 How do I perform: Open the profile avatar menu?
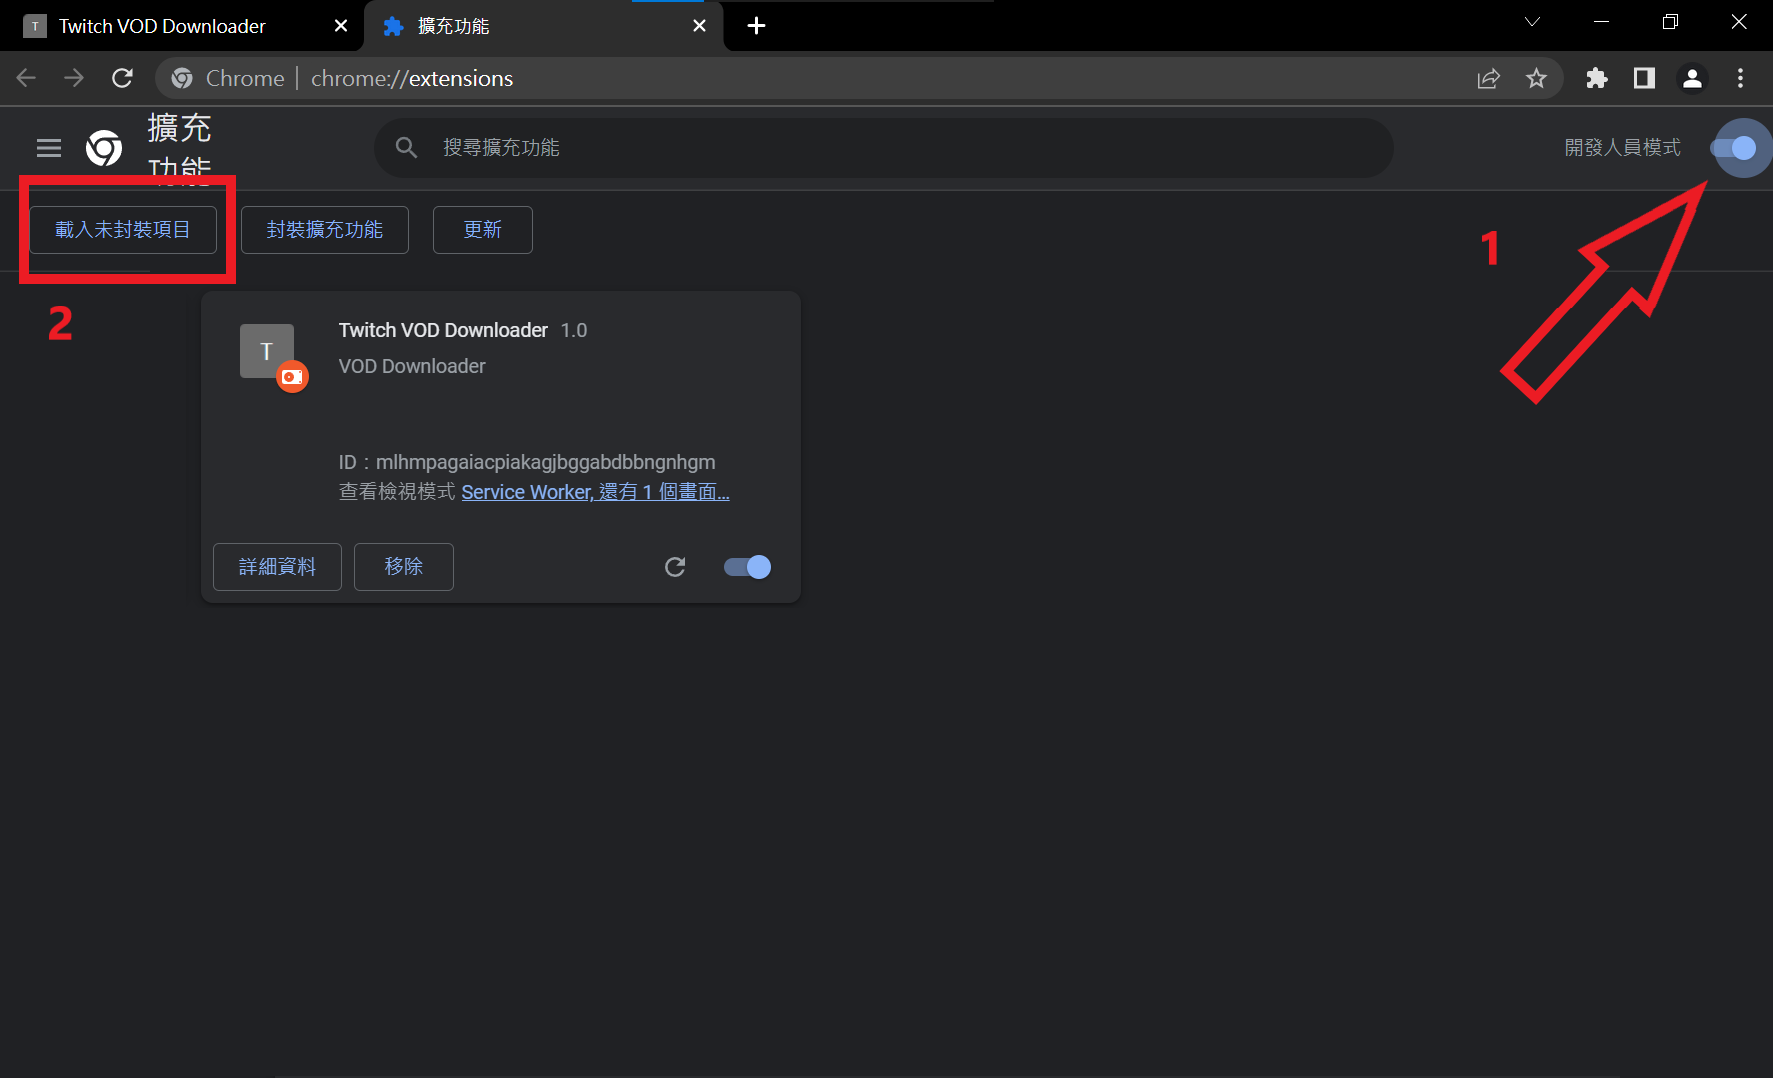[1692, 78]
